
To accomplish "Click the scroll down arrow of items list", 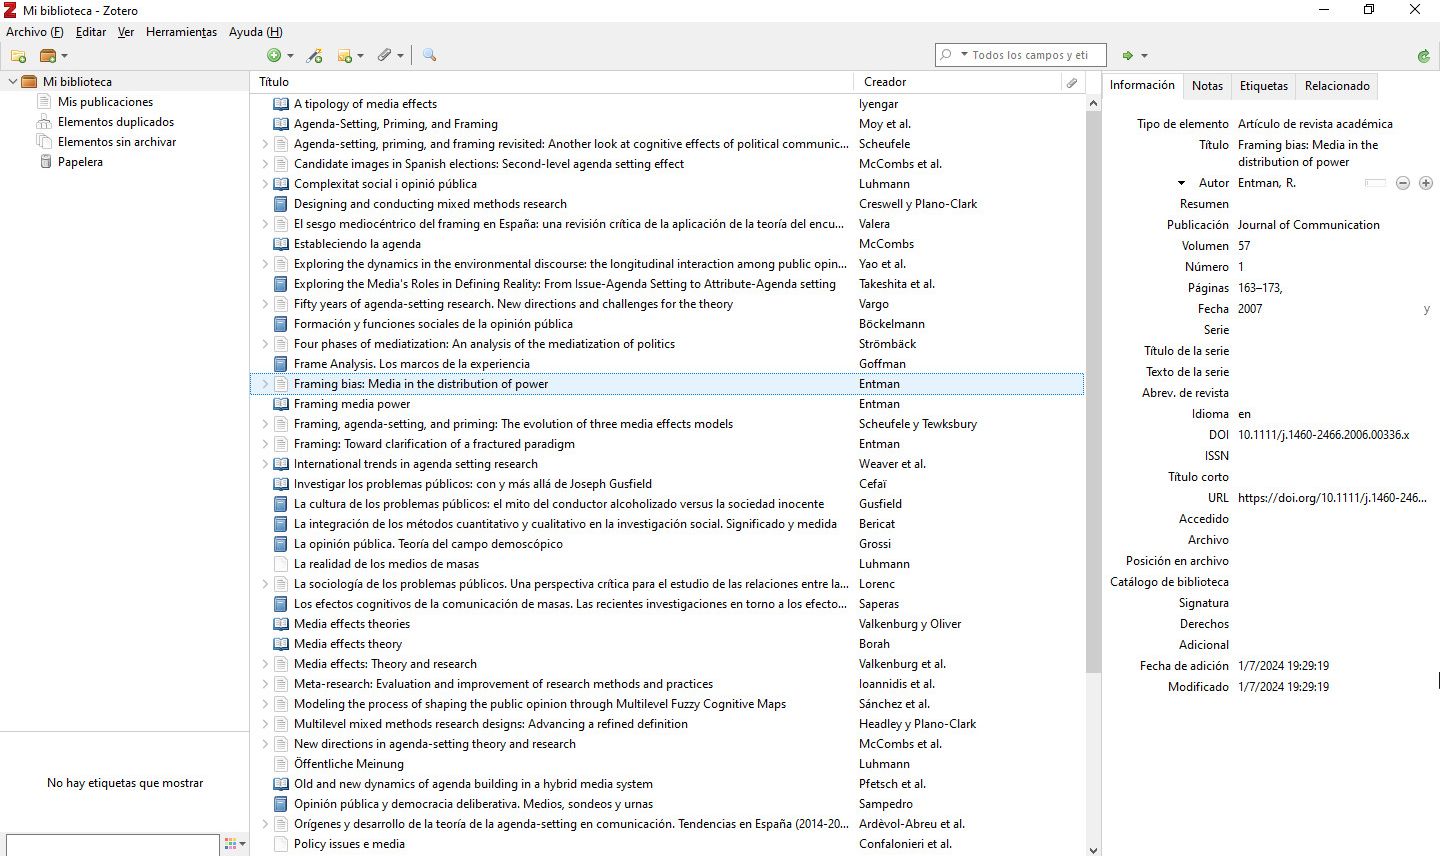I will click(x=1092, y=849).
